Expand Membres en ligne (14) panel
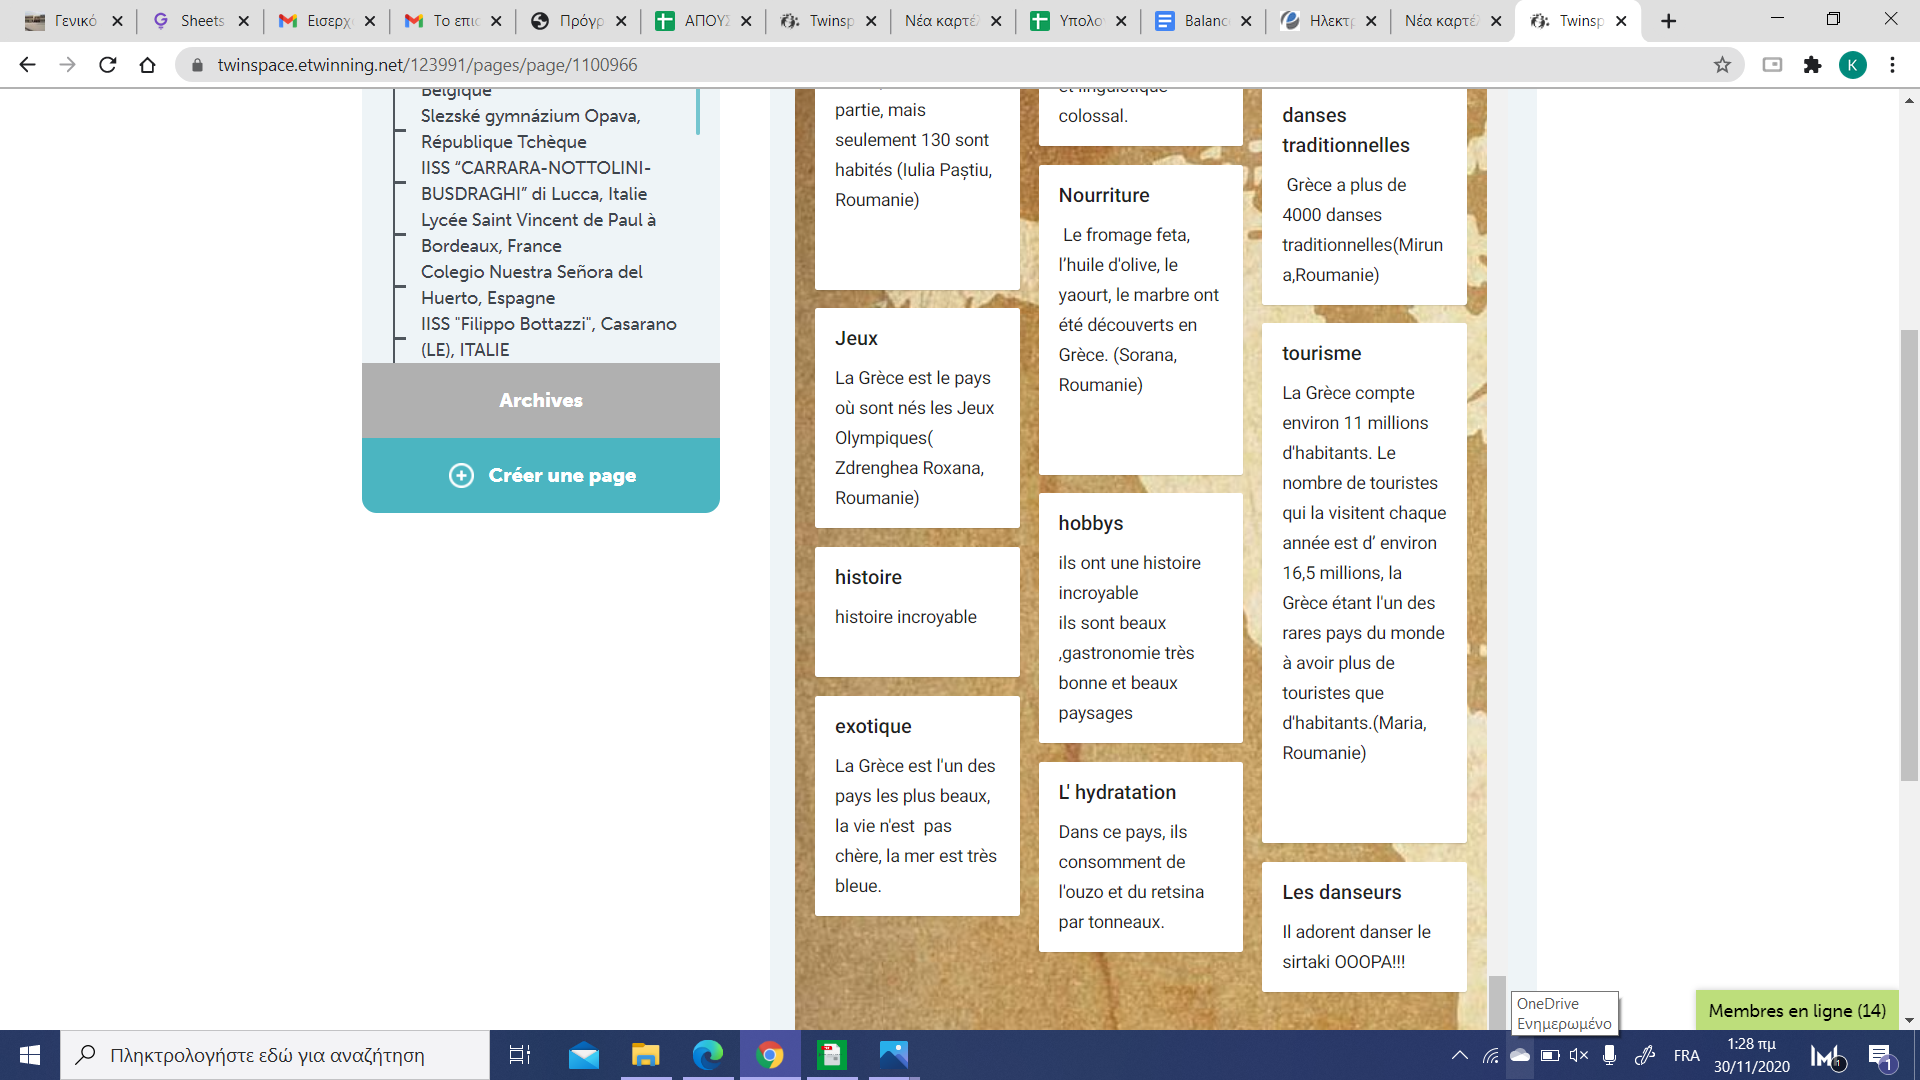The image size is (1920, 1080). [x=1796, y=1010]
